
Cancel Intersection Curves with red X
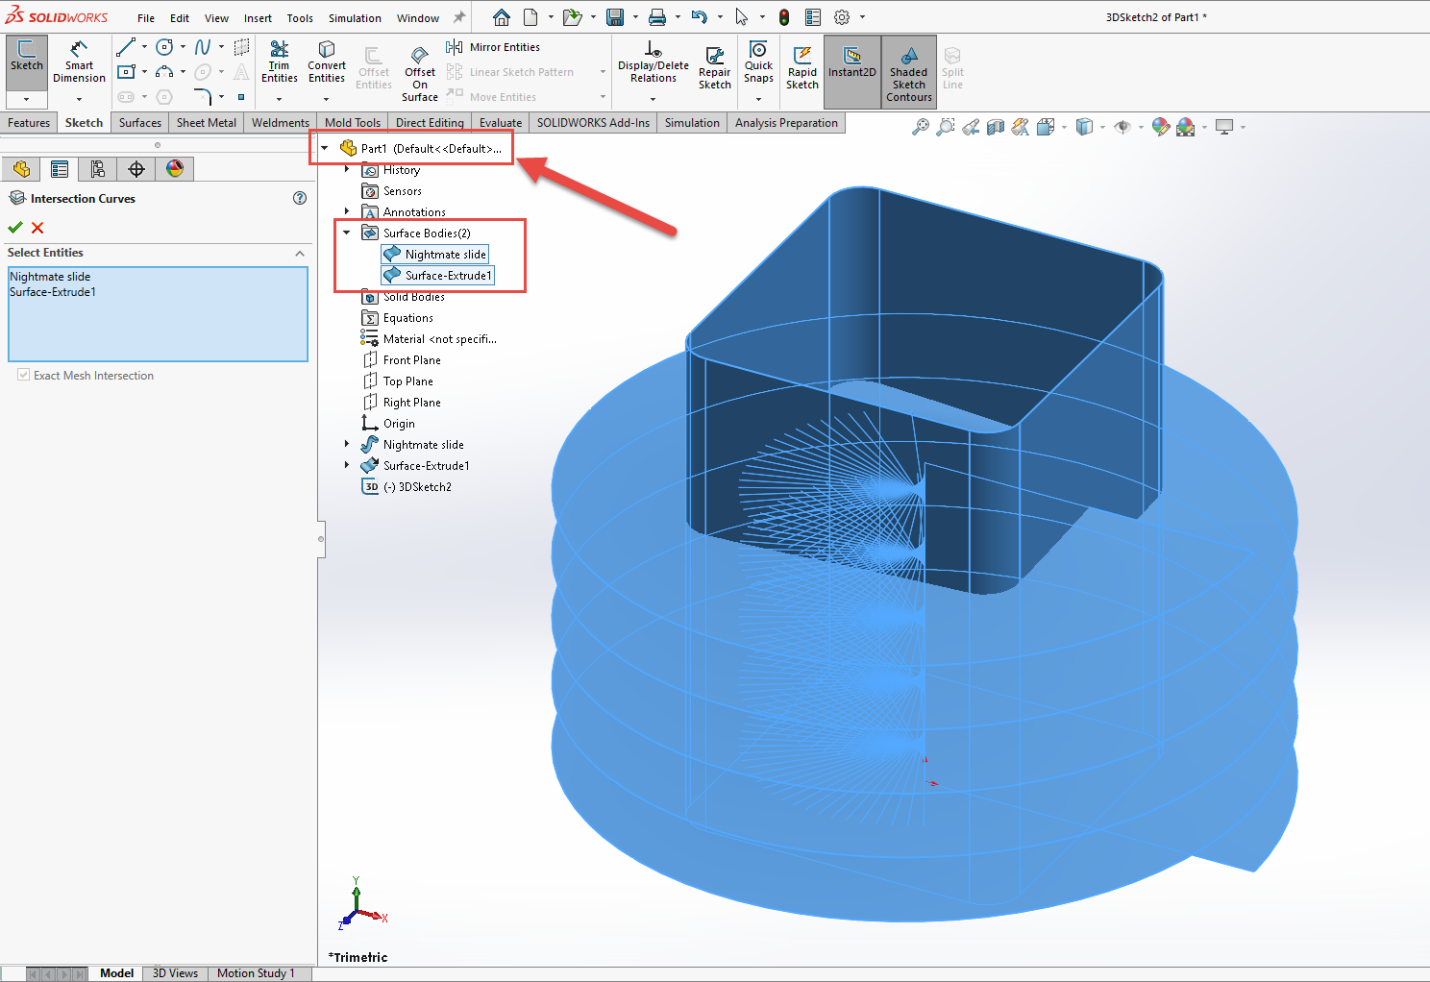(37, 228)
